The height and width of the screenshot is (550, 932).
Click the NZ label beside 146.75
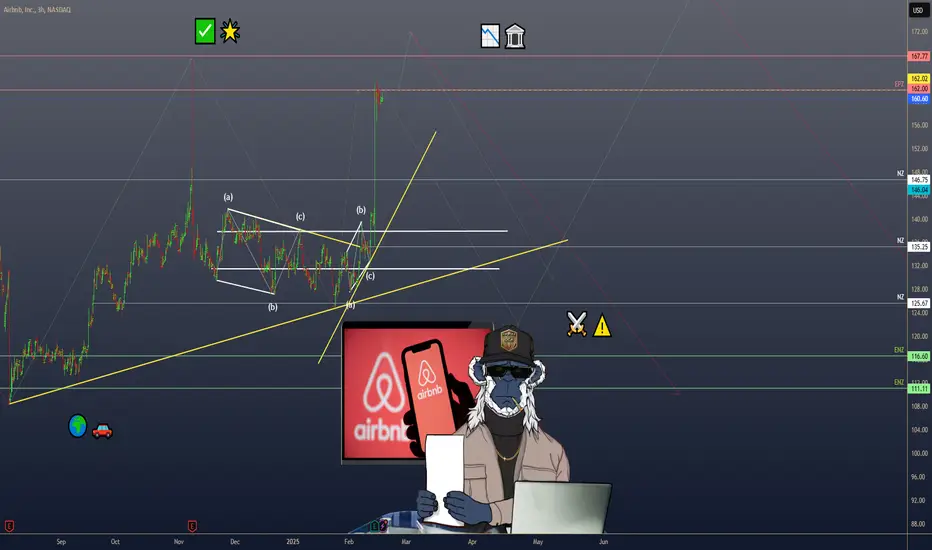[900, 174]
